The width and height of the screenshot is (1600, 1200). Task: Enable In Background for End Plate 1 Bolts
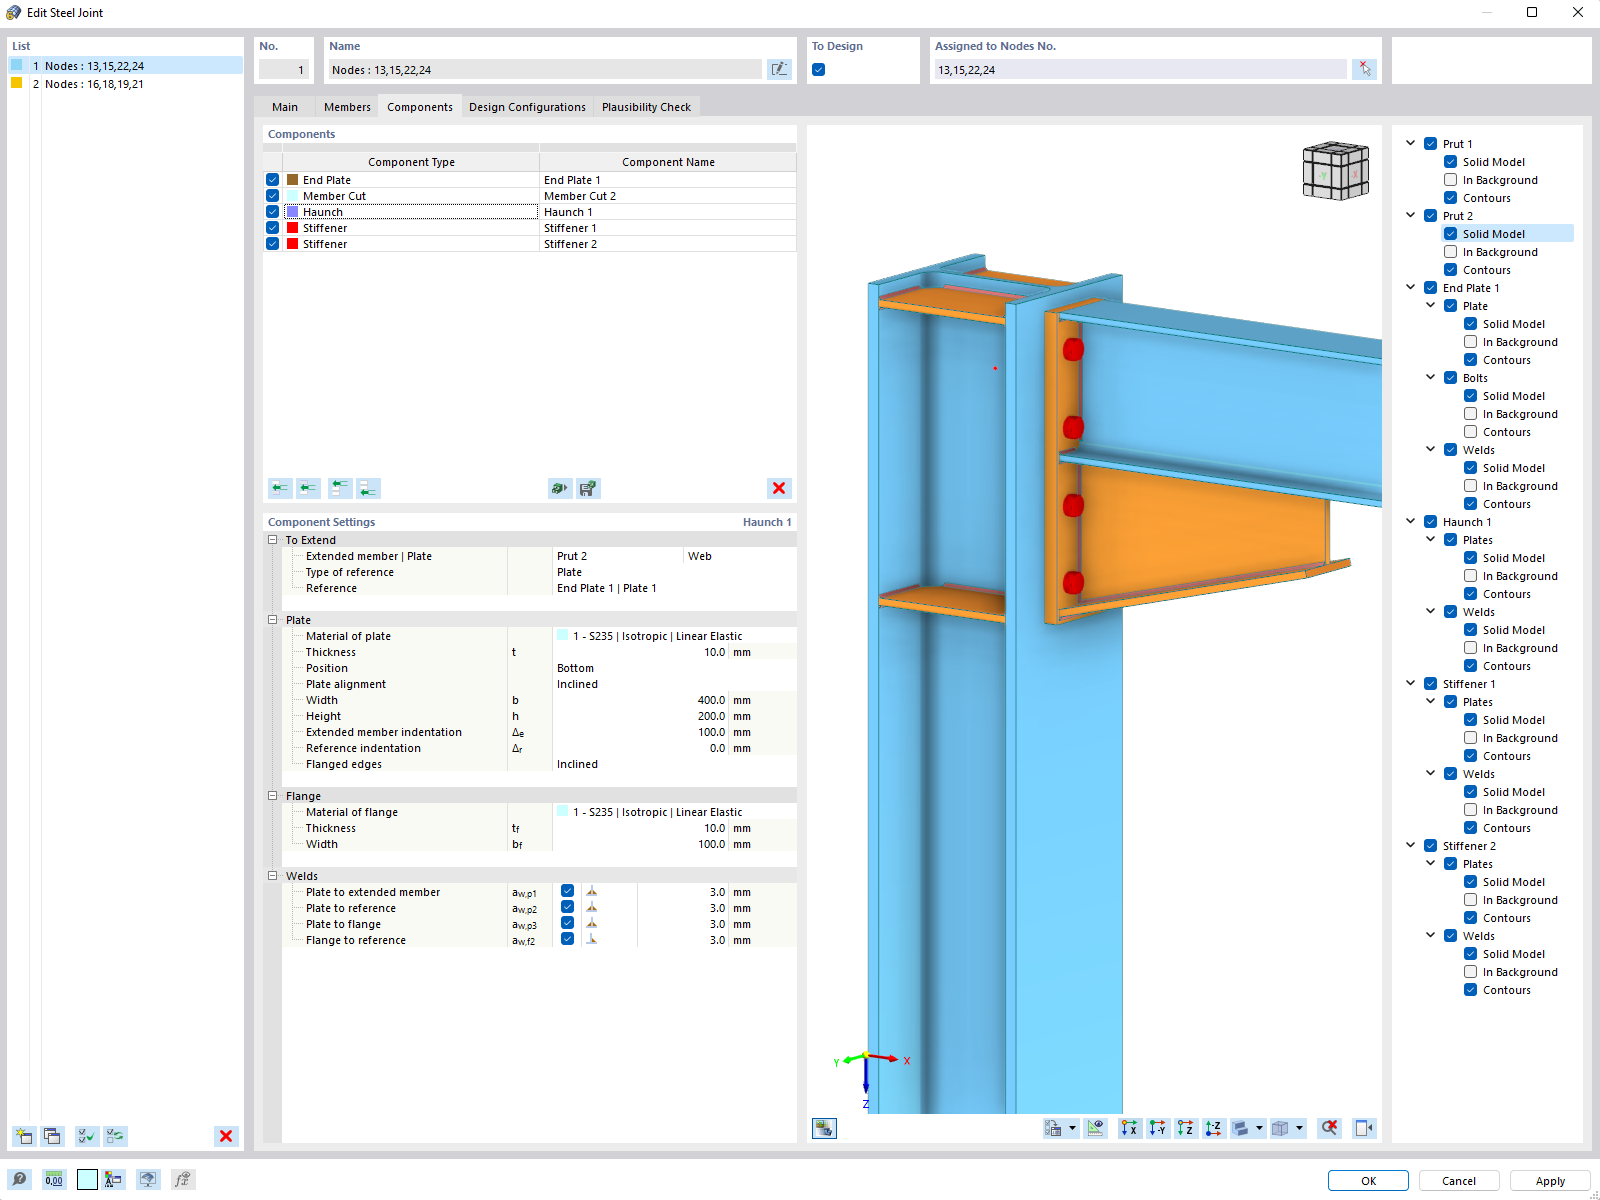1471,413
